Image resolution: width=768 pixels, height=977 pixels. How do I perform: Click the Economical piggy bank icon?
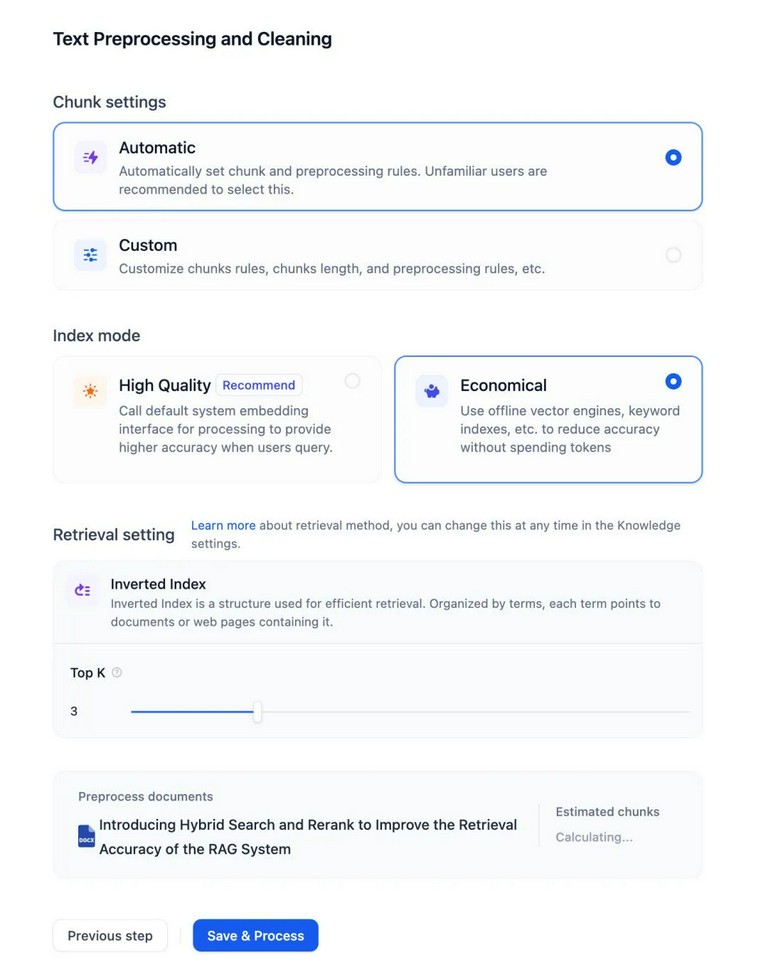pos(432,391)
